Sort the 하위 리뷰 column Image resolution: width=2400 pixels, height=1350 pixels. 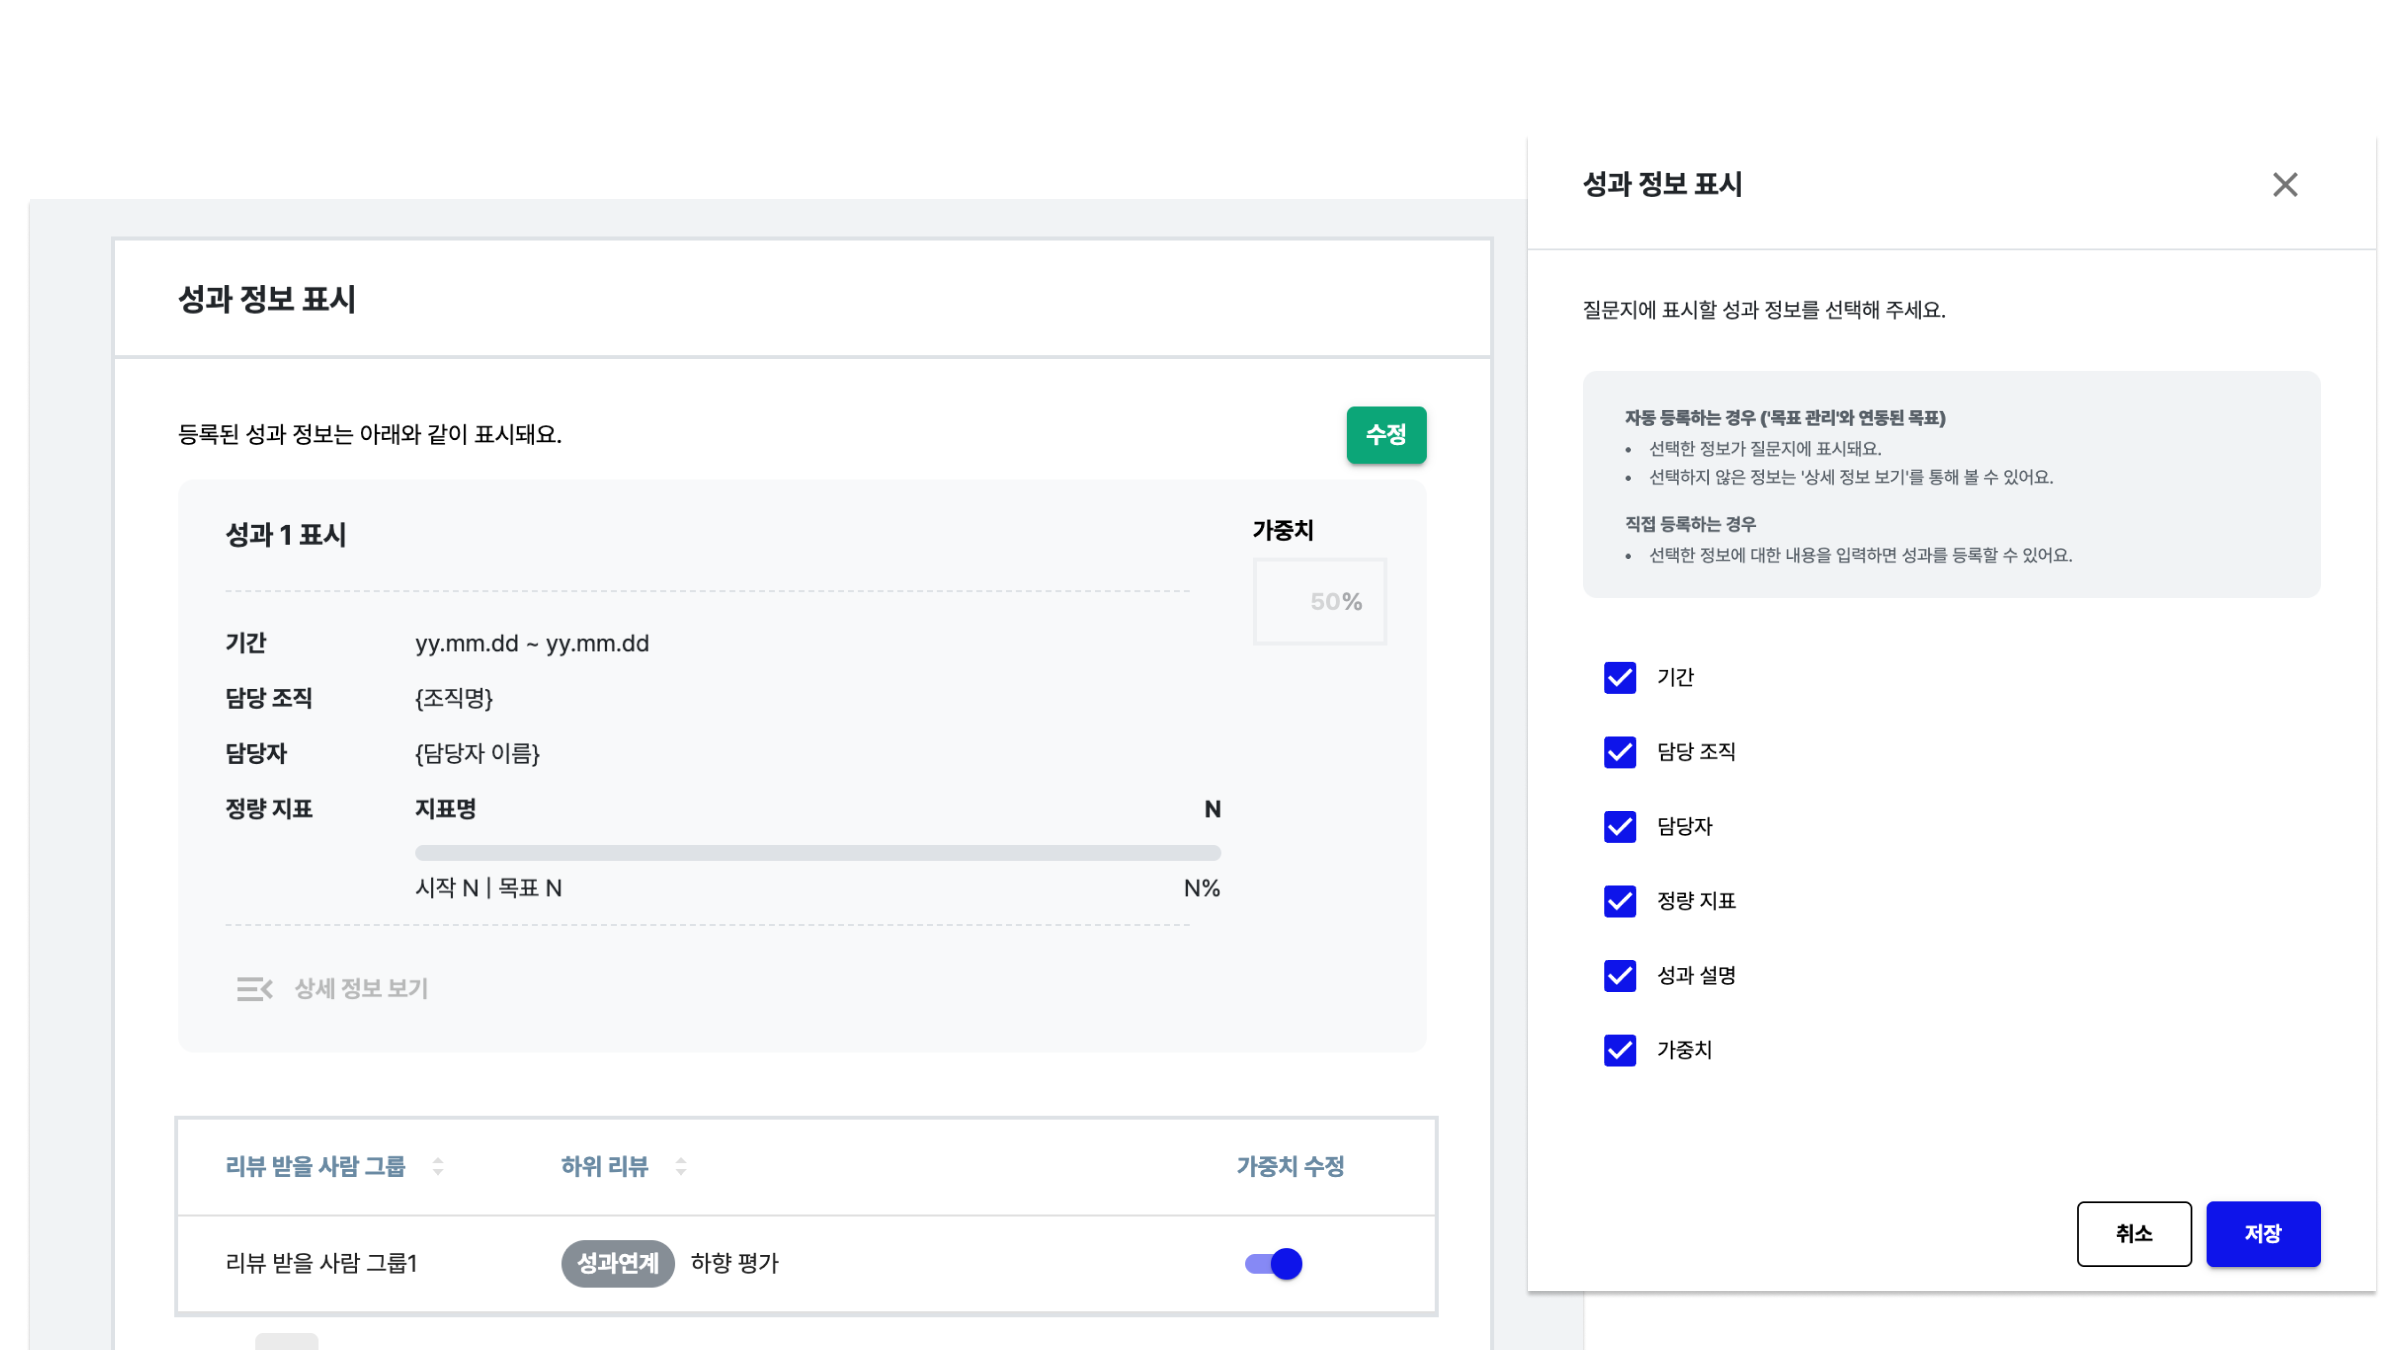(x=680, y=1167)
